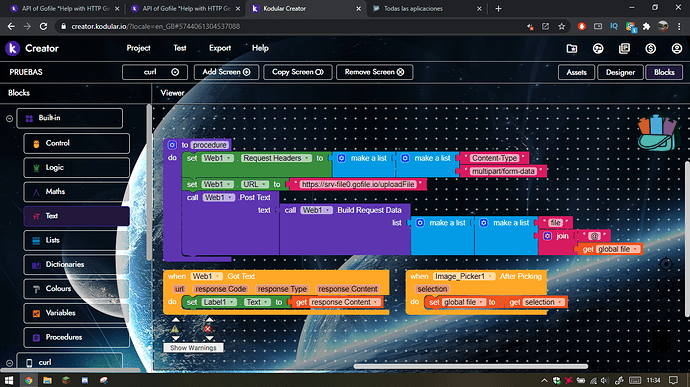This screenshot has height=387, width=690.
Task: Open the backpack icon in the viewer
Action: click(x=657, y=133)
